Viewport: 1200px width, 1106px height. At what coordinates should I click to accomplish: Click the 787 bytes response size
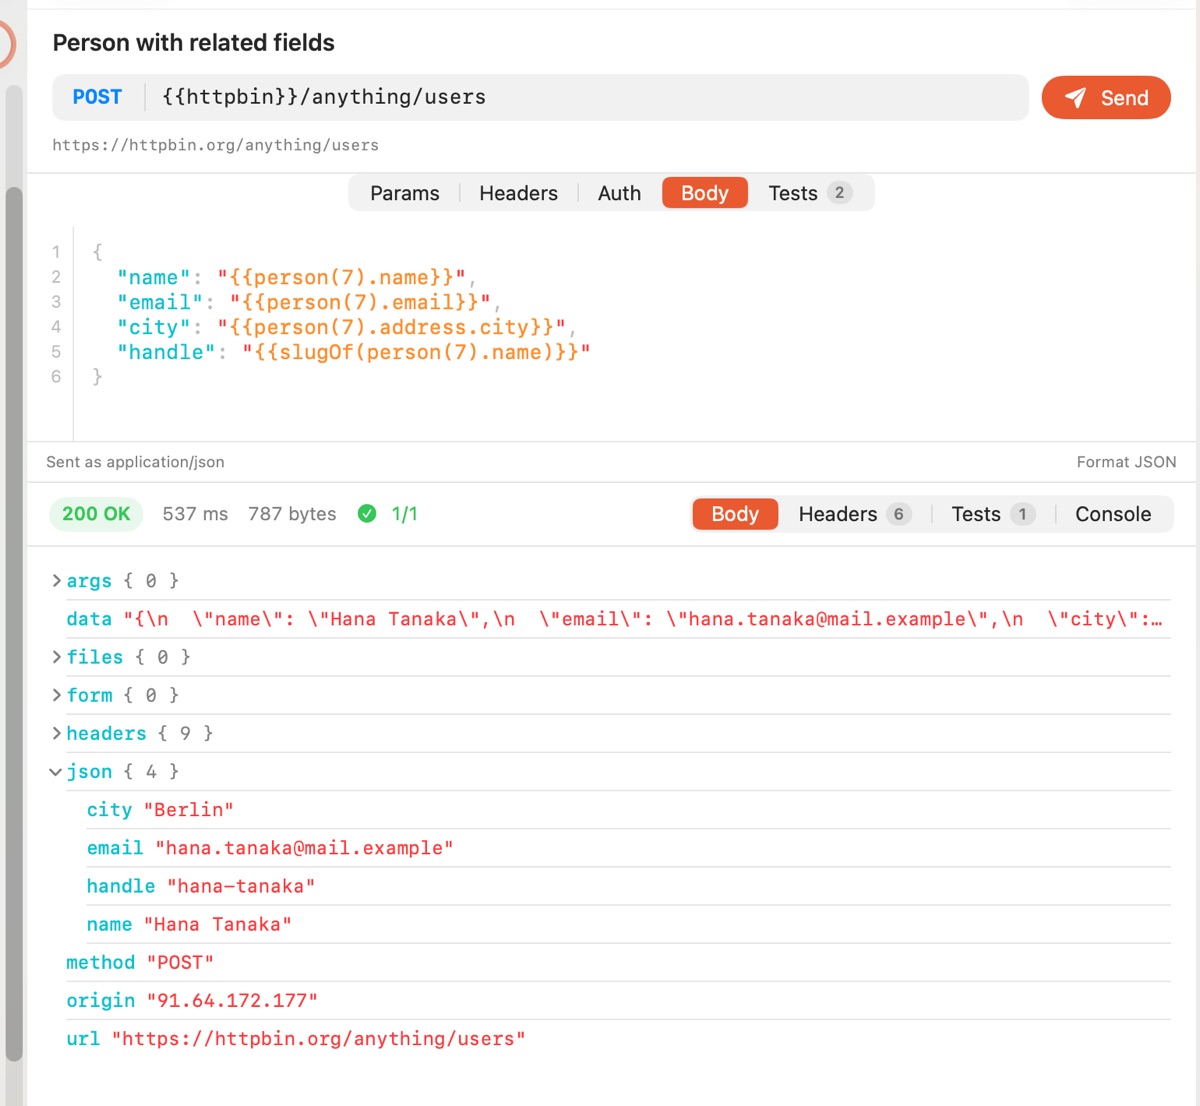click(292, 514)
